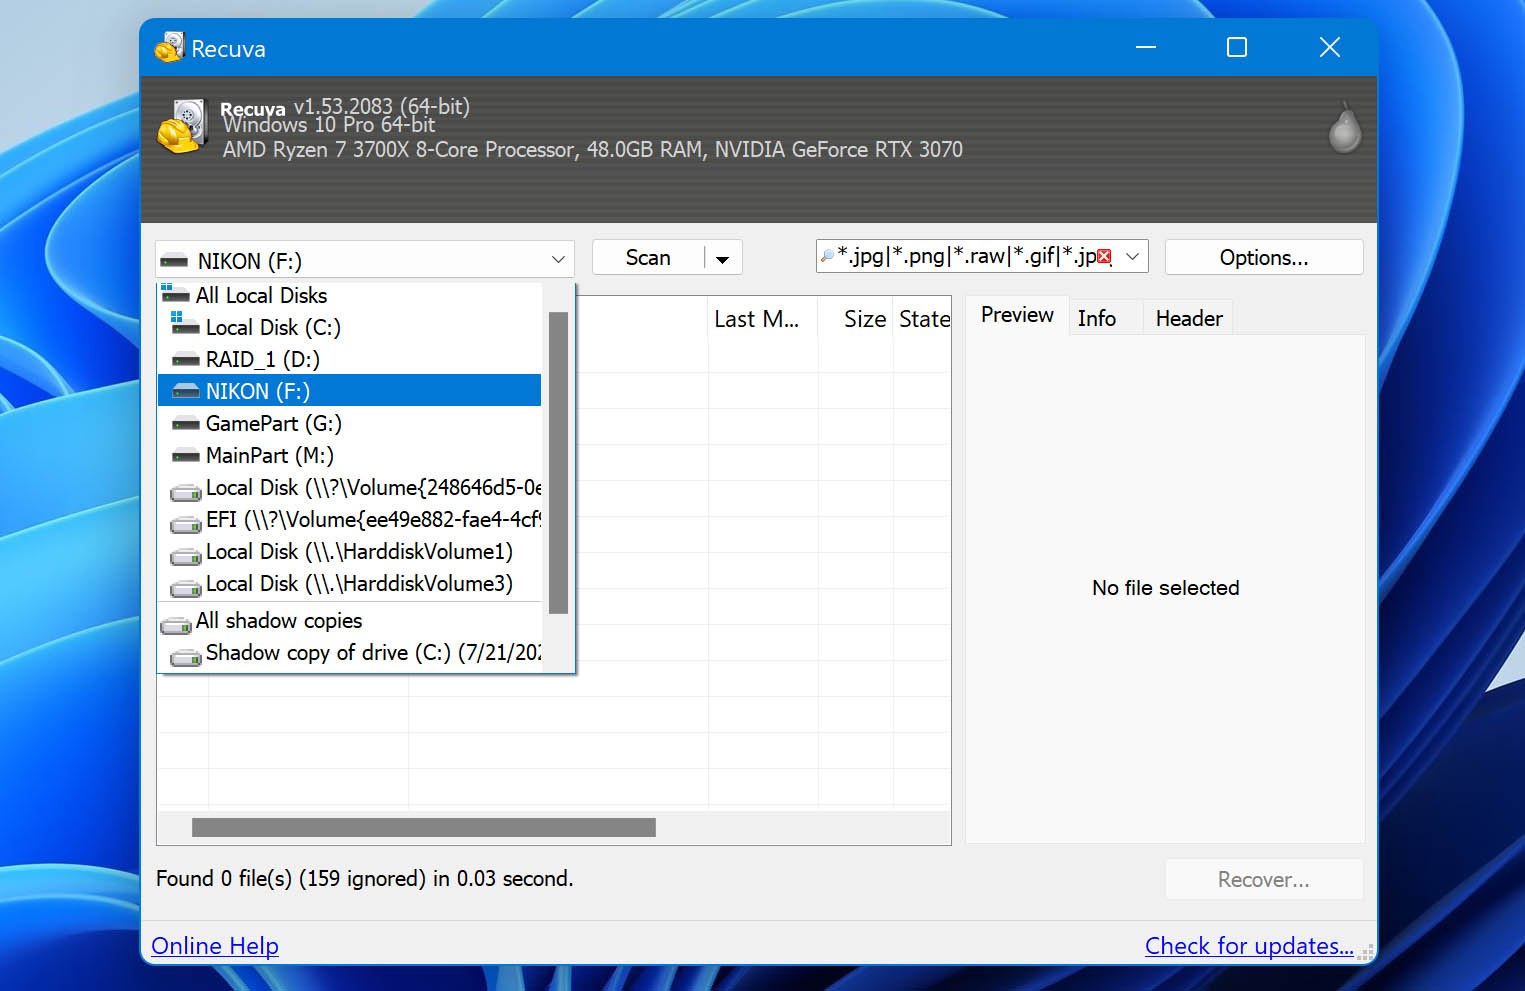Click the drive icon next to GamePart (G:)
Image resolution: width=1525 pixels, height=991 pixels.
point(185,423)
